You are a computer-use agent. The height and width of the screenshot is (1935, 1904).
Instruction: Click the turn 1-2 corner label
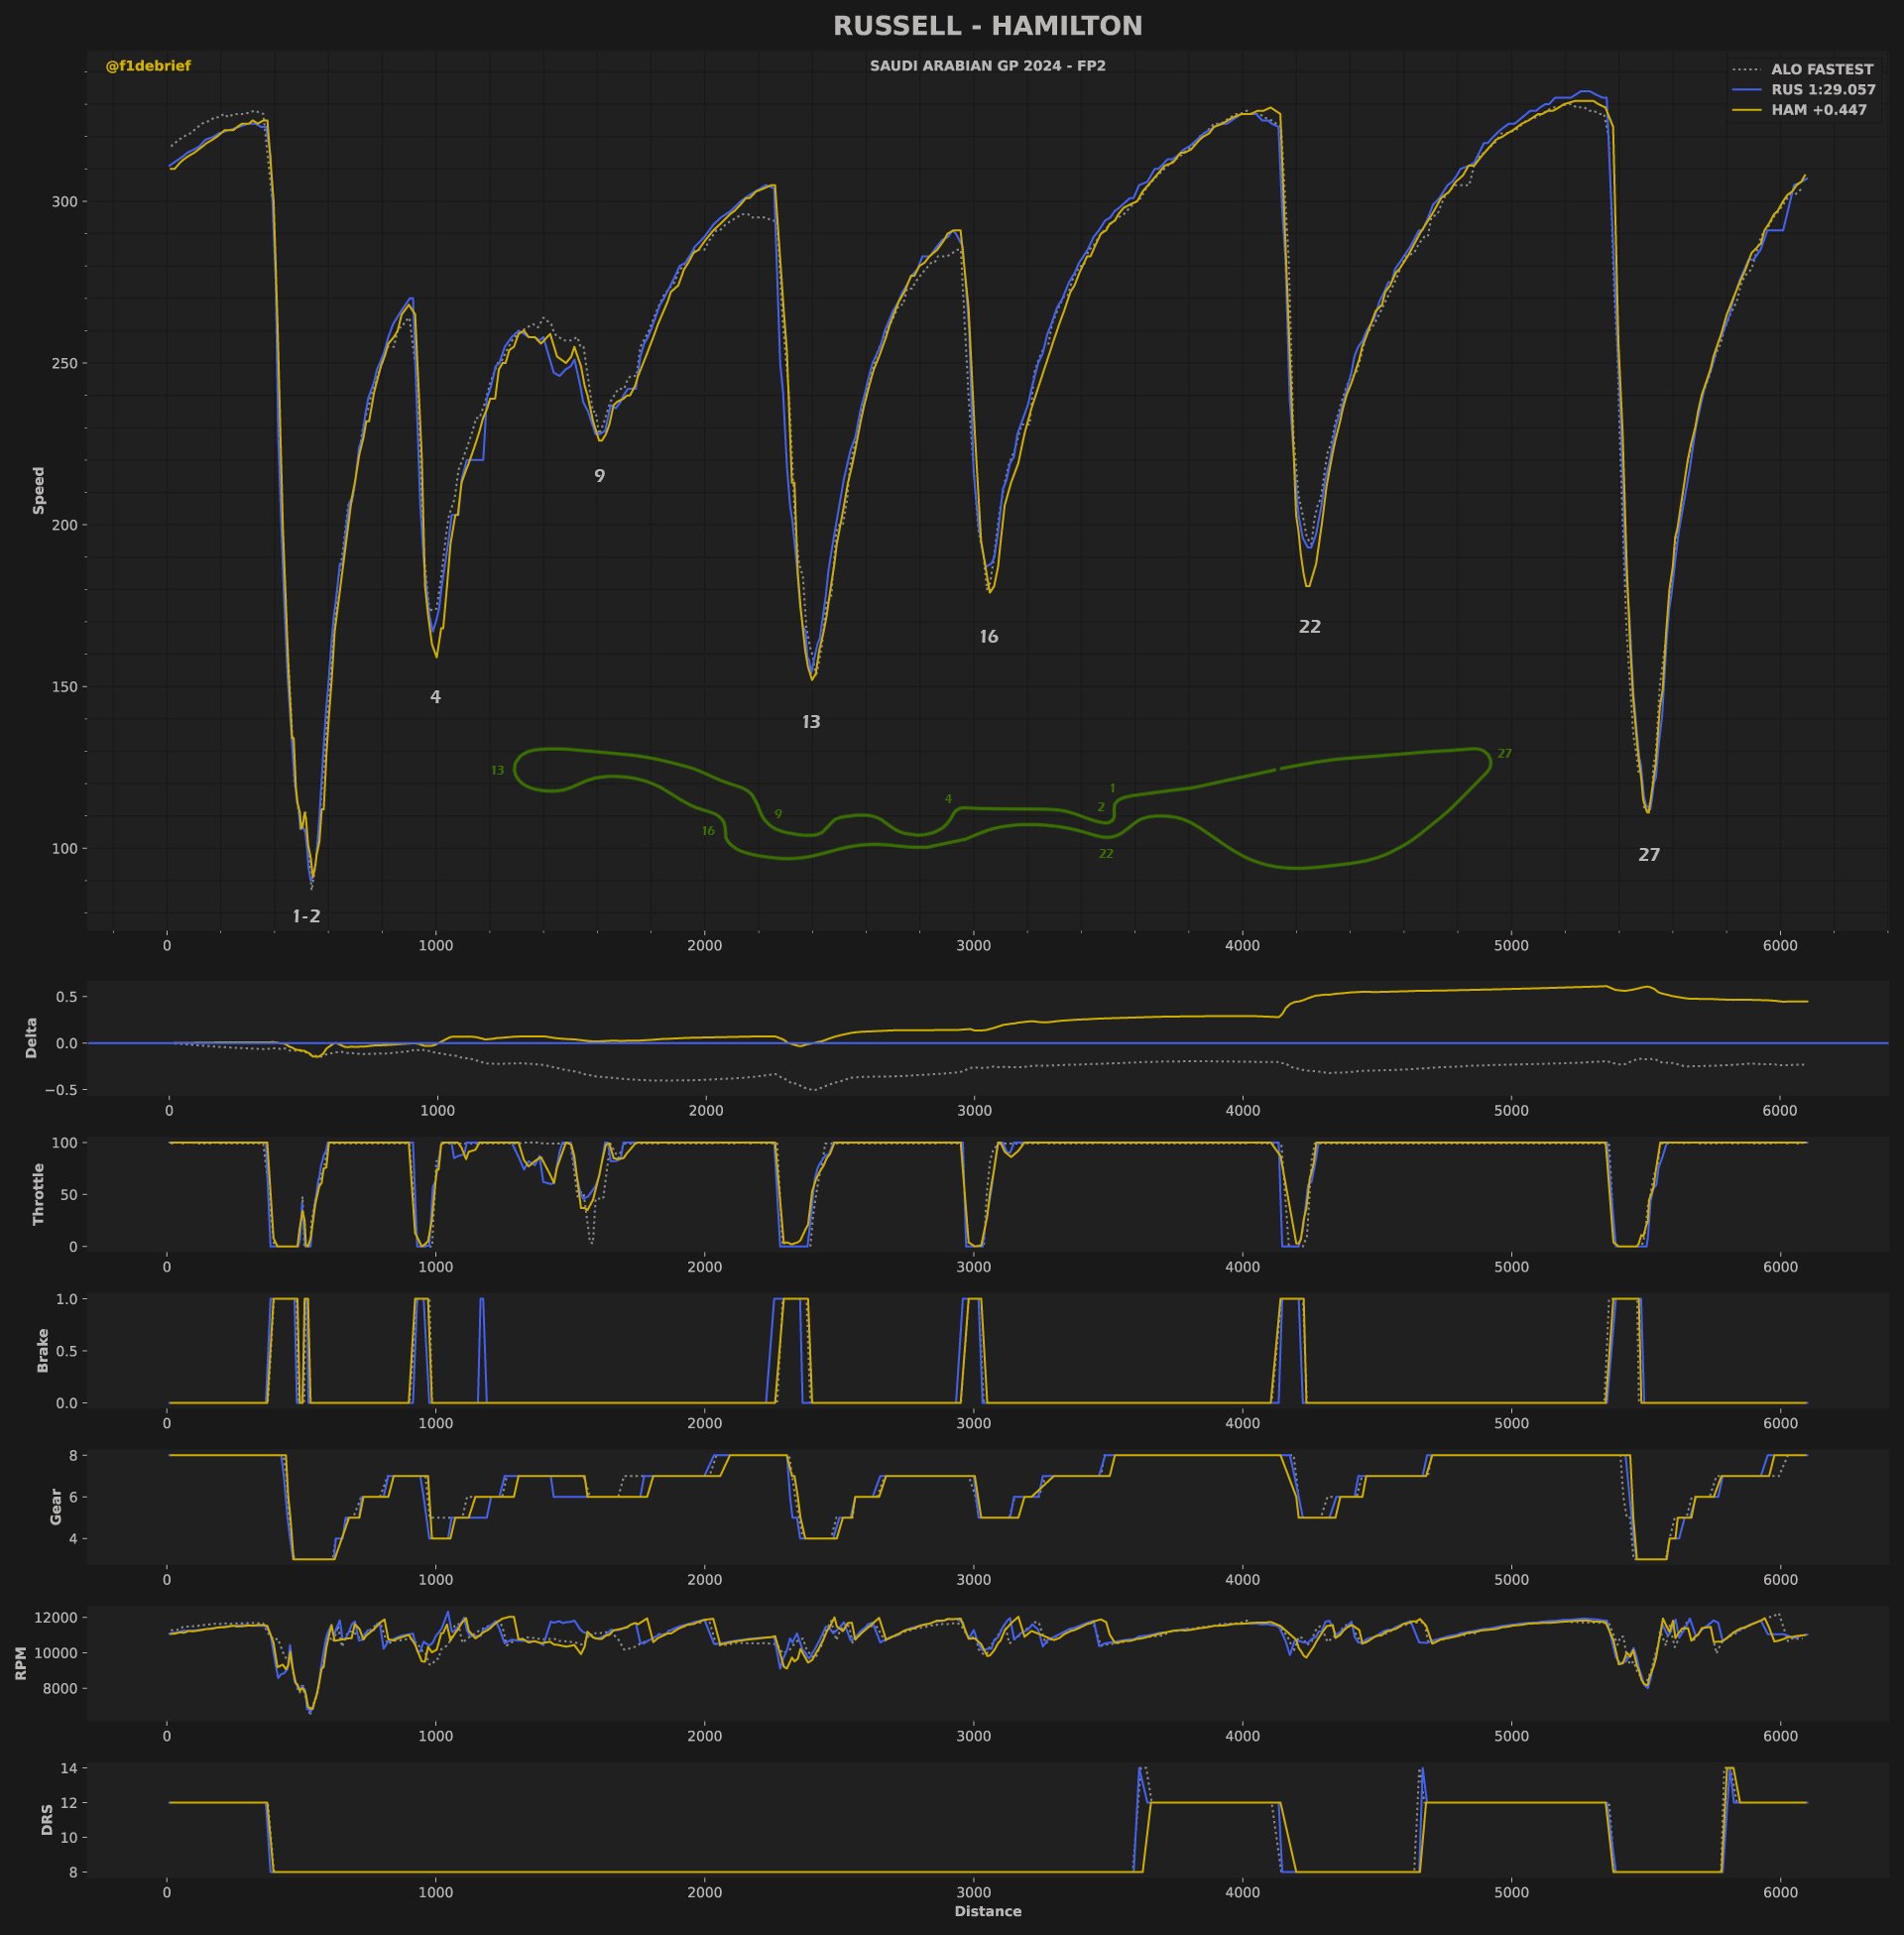click(x=306, y=916)
